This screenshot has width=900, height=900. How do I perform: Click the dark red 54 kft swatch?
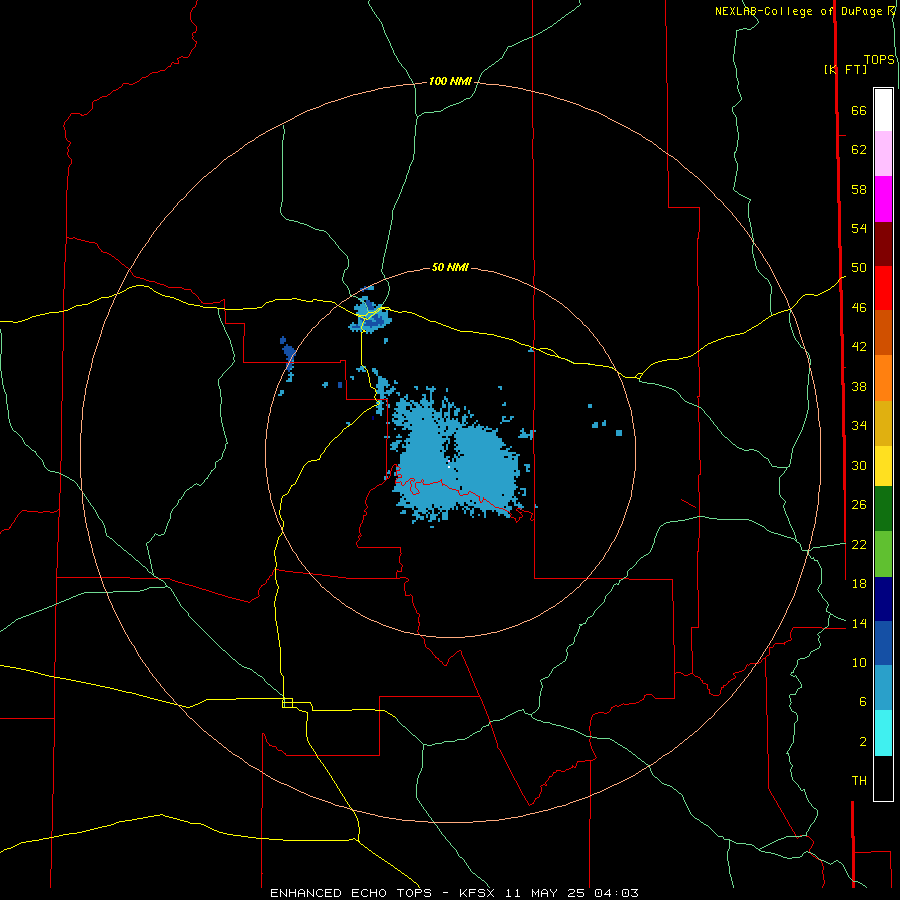tap(883, 244)
